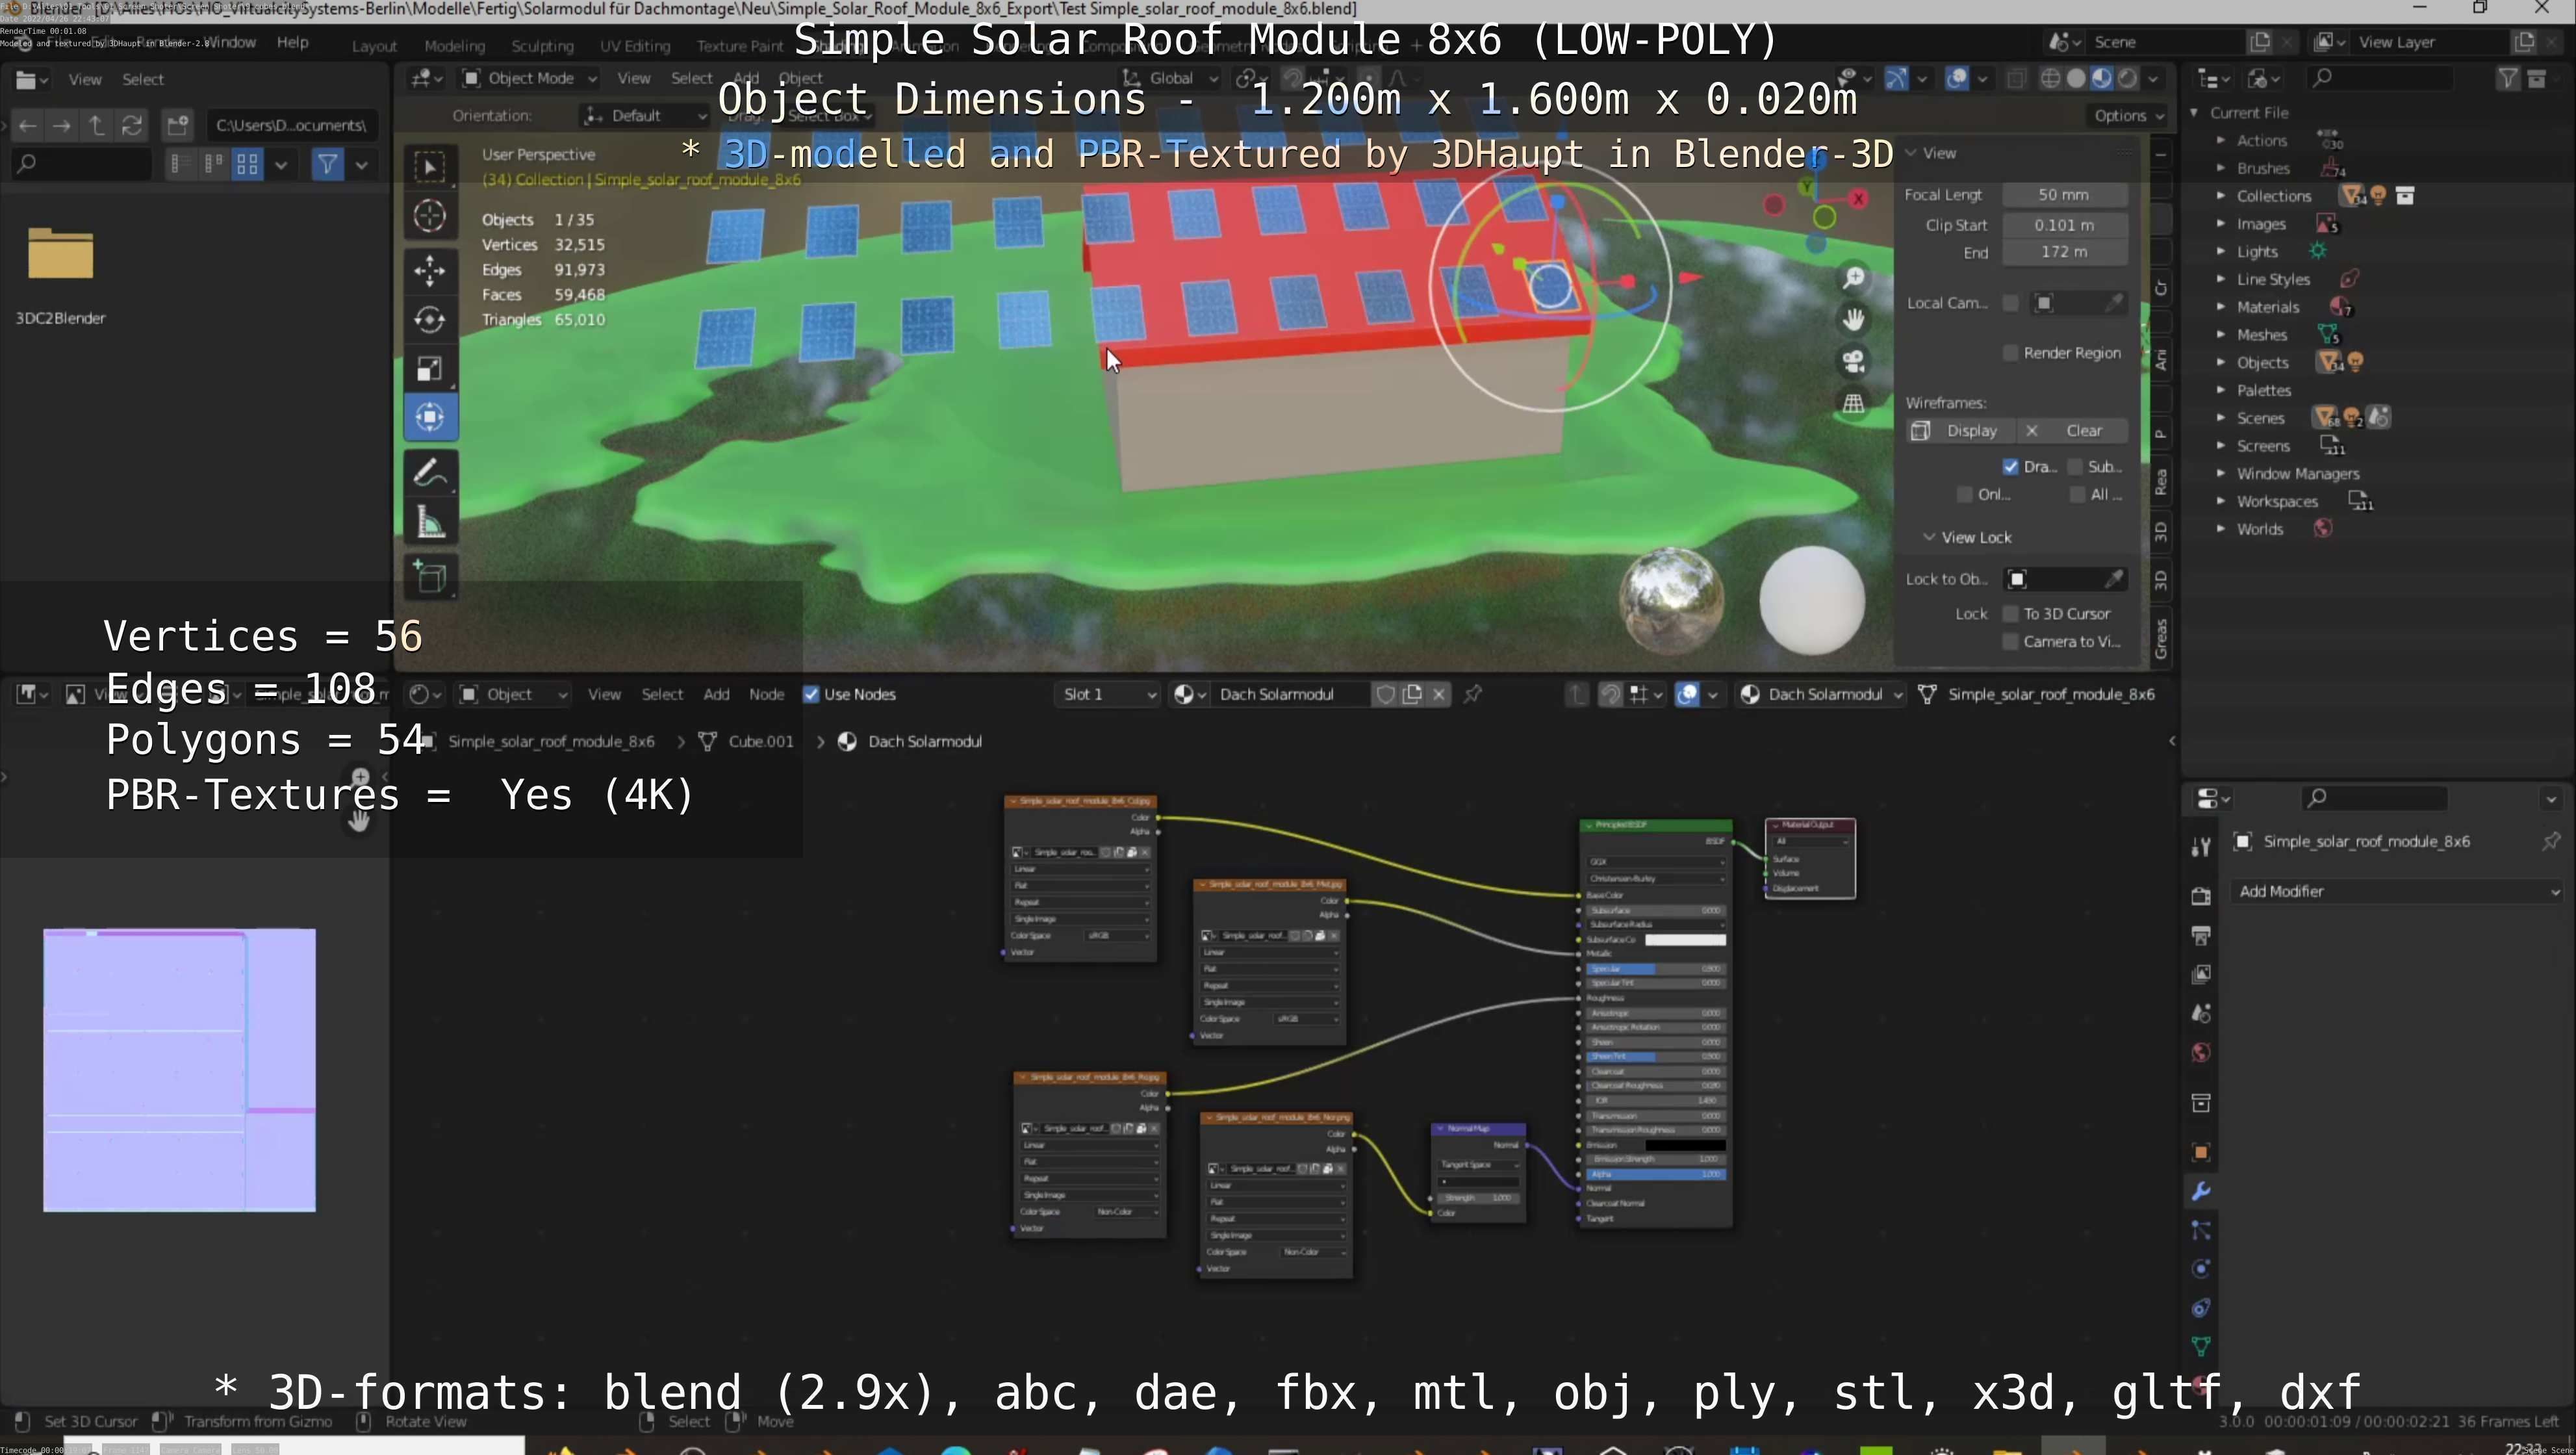Select the Rotate tool in viewport toolbar
The height and width of the screenshot is (1455, 2576).
[430, 320]
